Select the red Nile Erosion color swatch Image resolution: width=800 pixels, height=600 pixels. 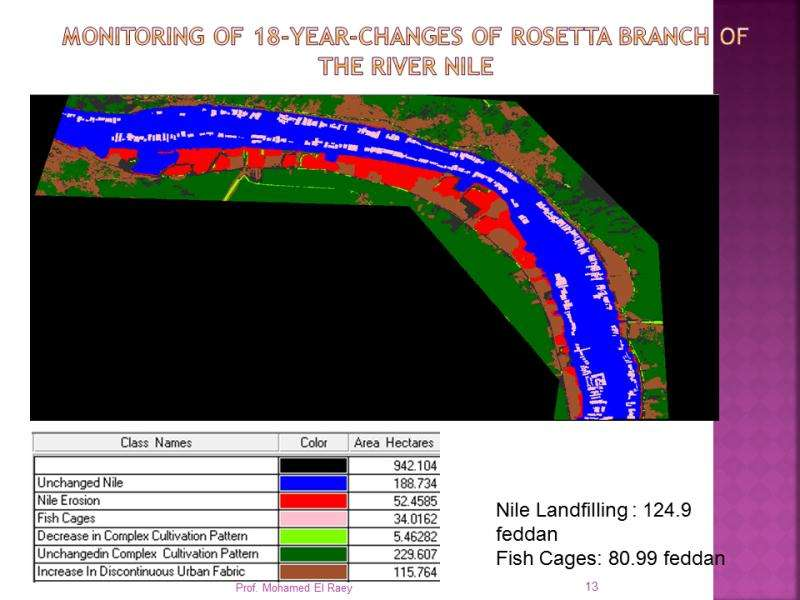(313, 501)
